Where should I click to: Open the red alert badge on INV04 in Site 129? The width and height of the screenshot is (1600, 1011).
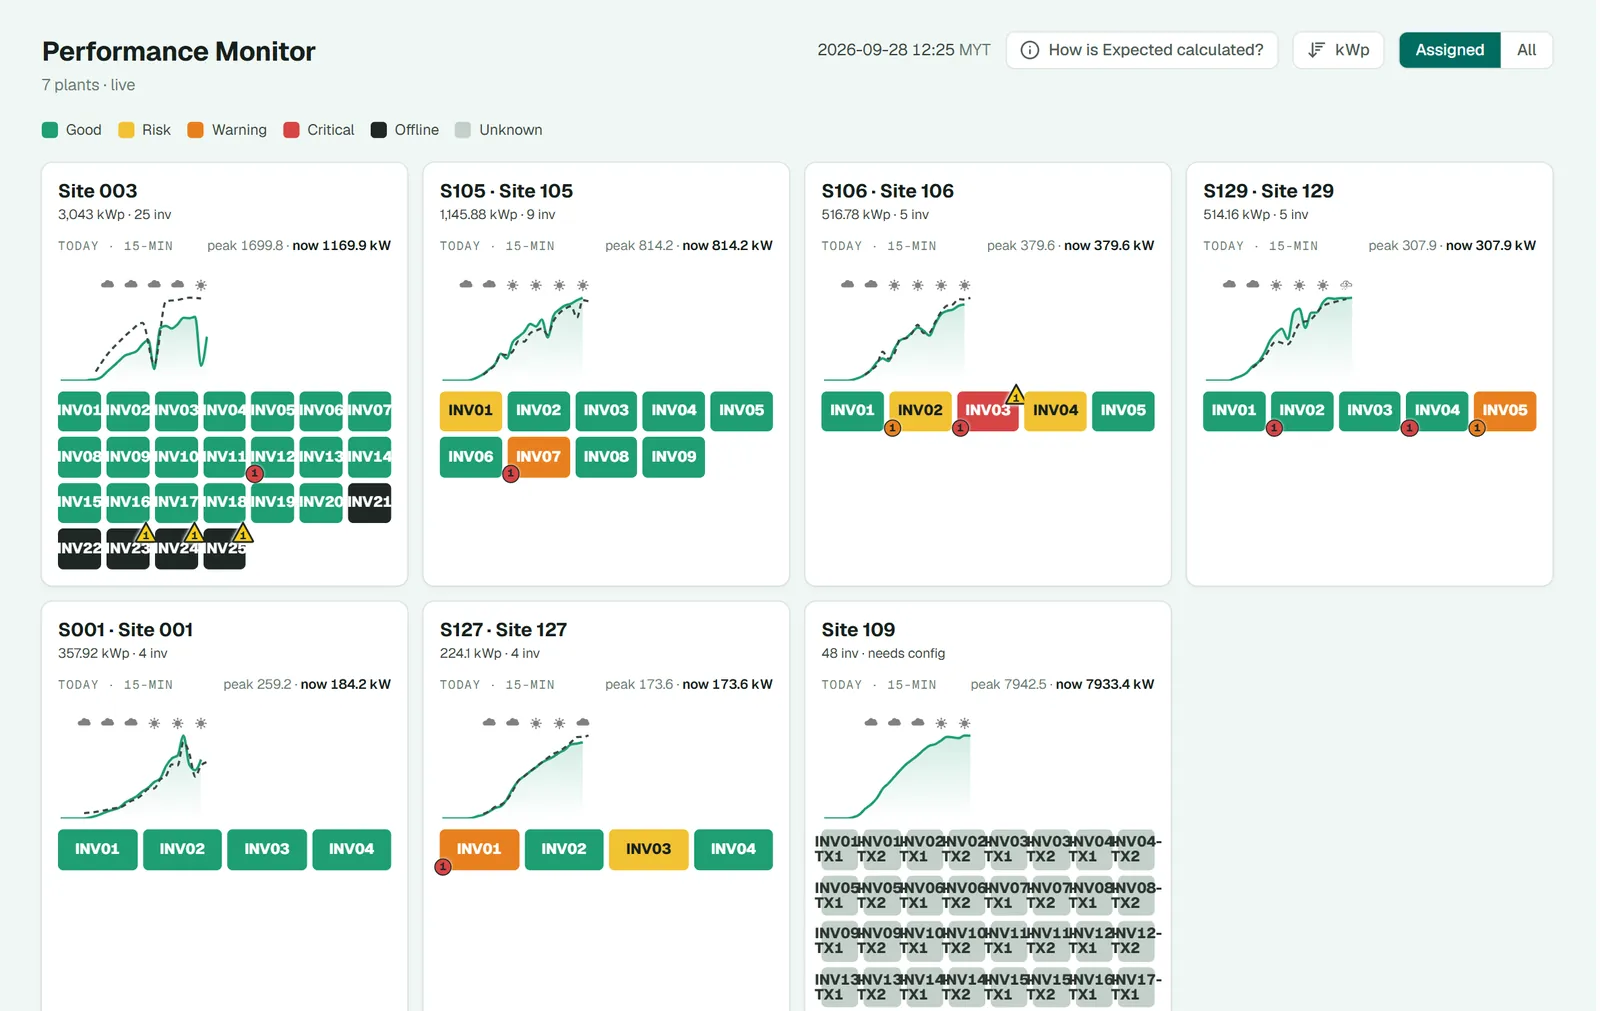[x=1409, y=428]
